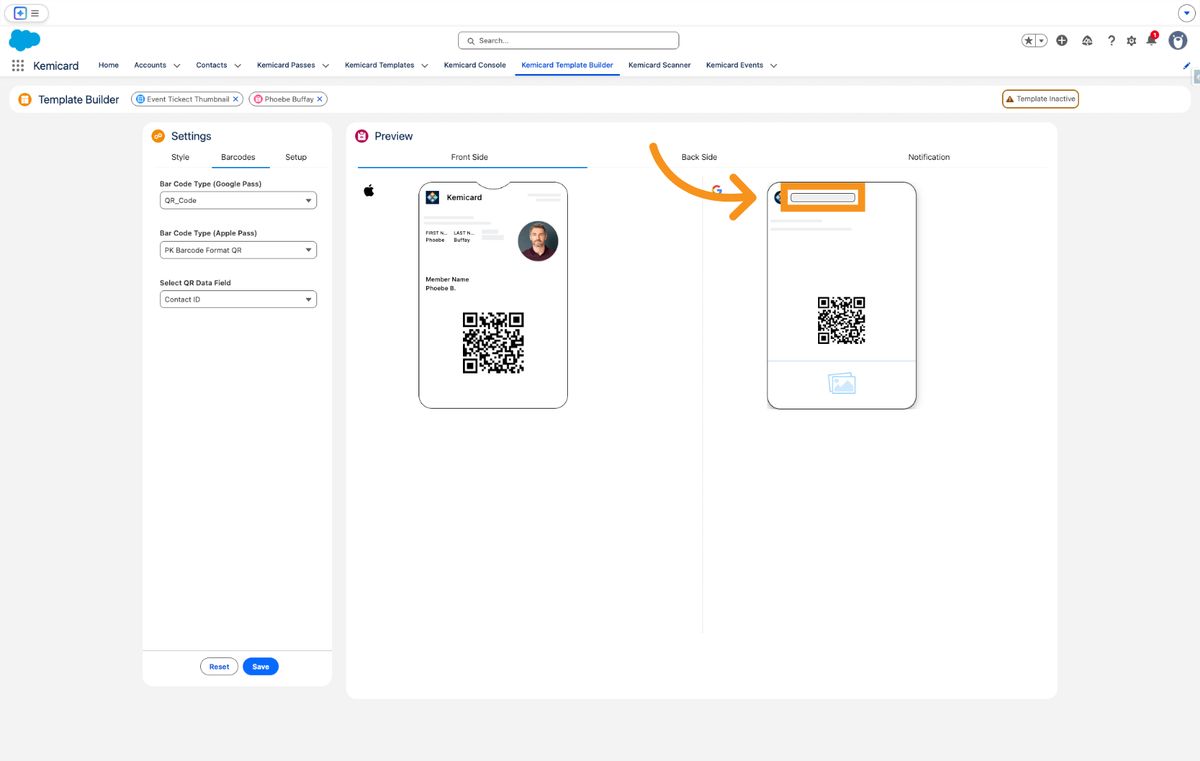This screenshot has height=761, width=1200.
Task: Click the QR code on Apple pass
Action: (493, 342)
